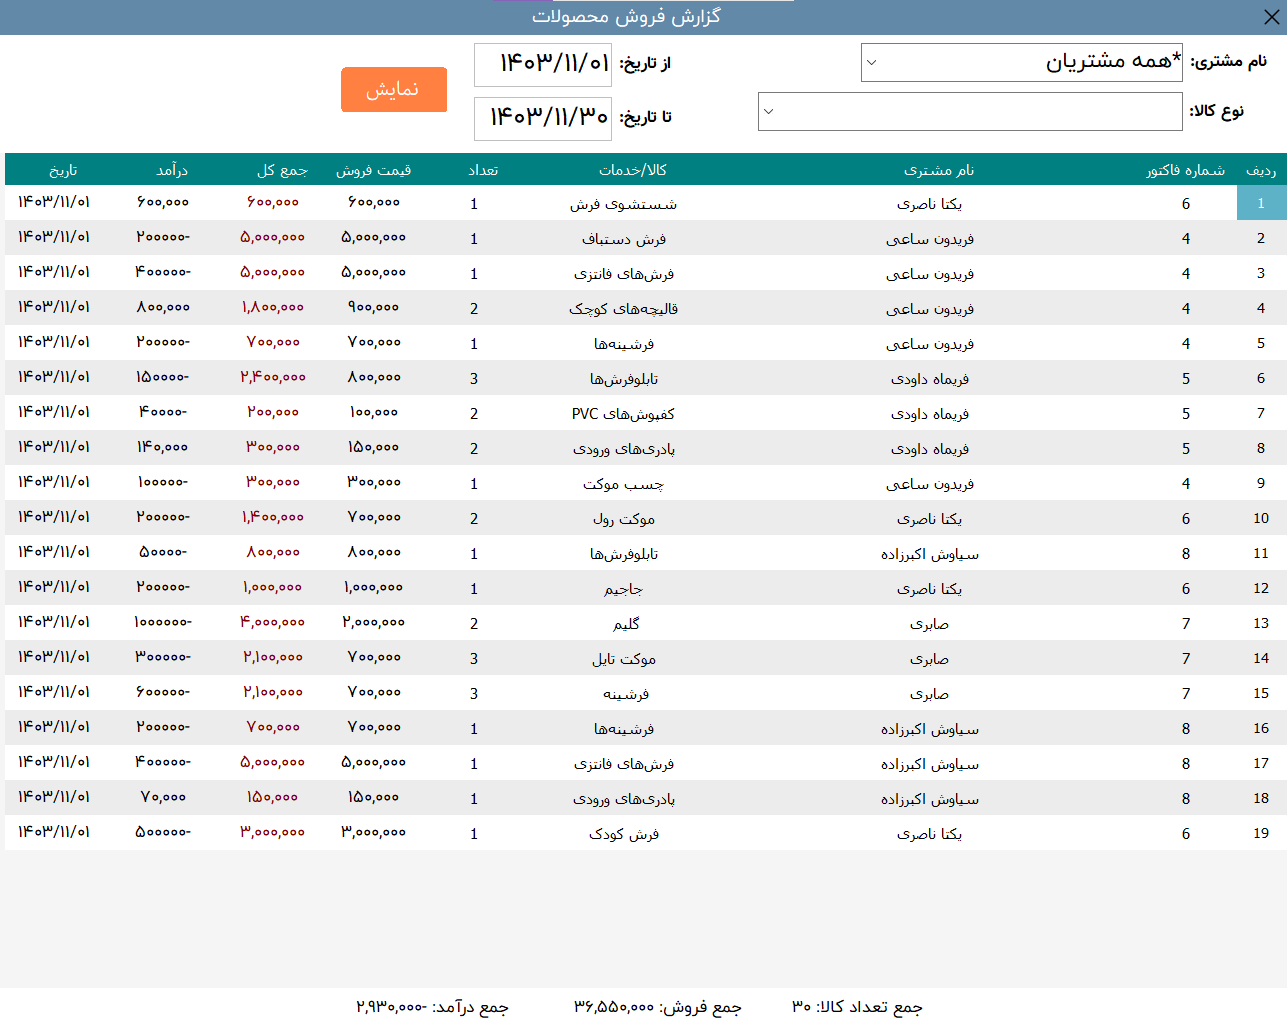This screenshot has height=1028, width=1287.
Task: Click the orange نمایش button
Action: click(393, 90)
